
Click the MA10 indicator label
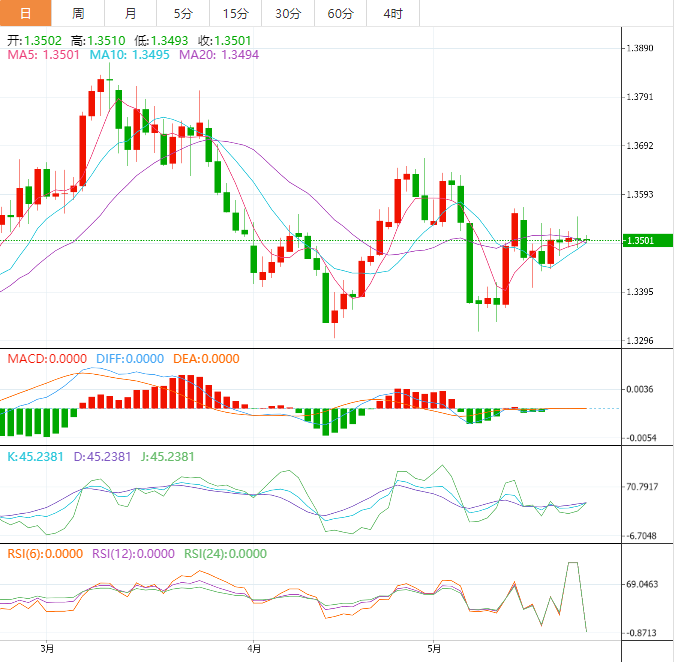(130, 56)
